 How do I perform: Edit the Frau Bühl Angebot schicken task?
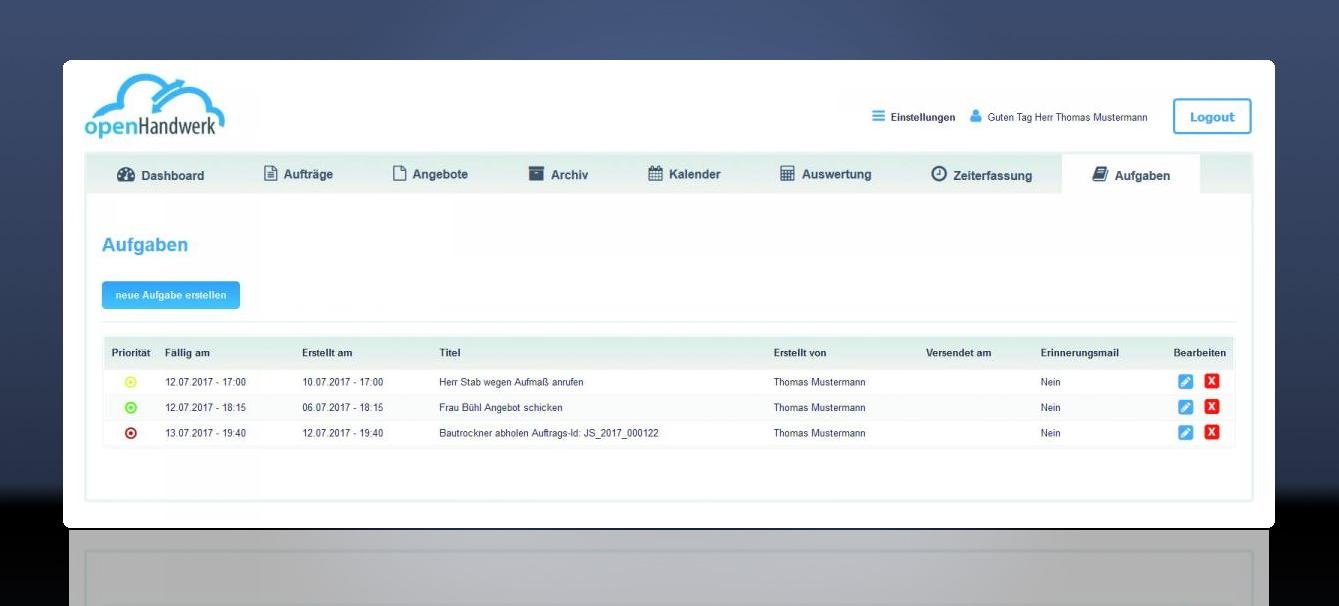pyautogui.click(x=1186, y=407)
